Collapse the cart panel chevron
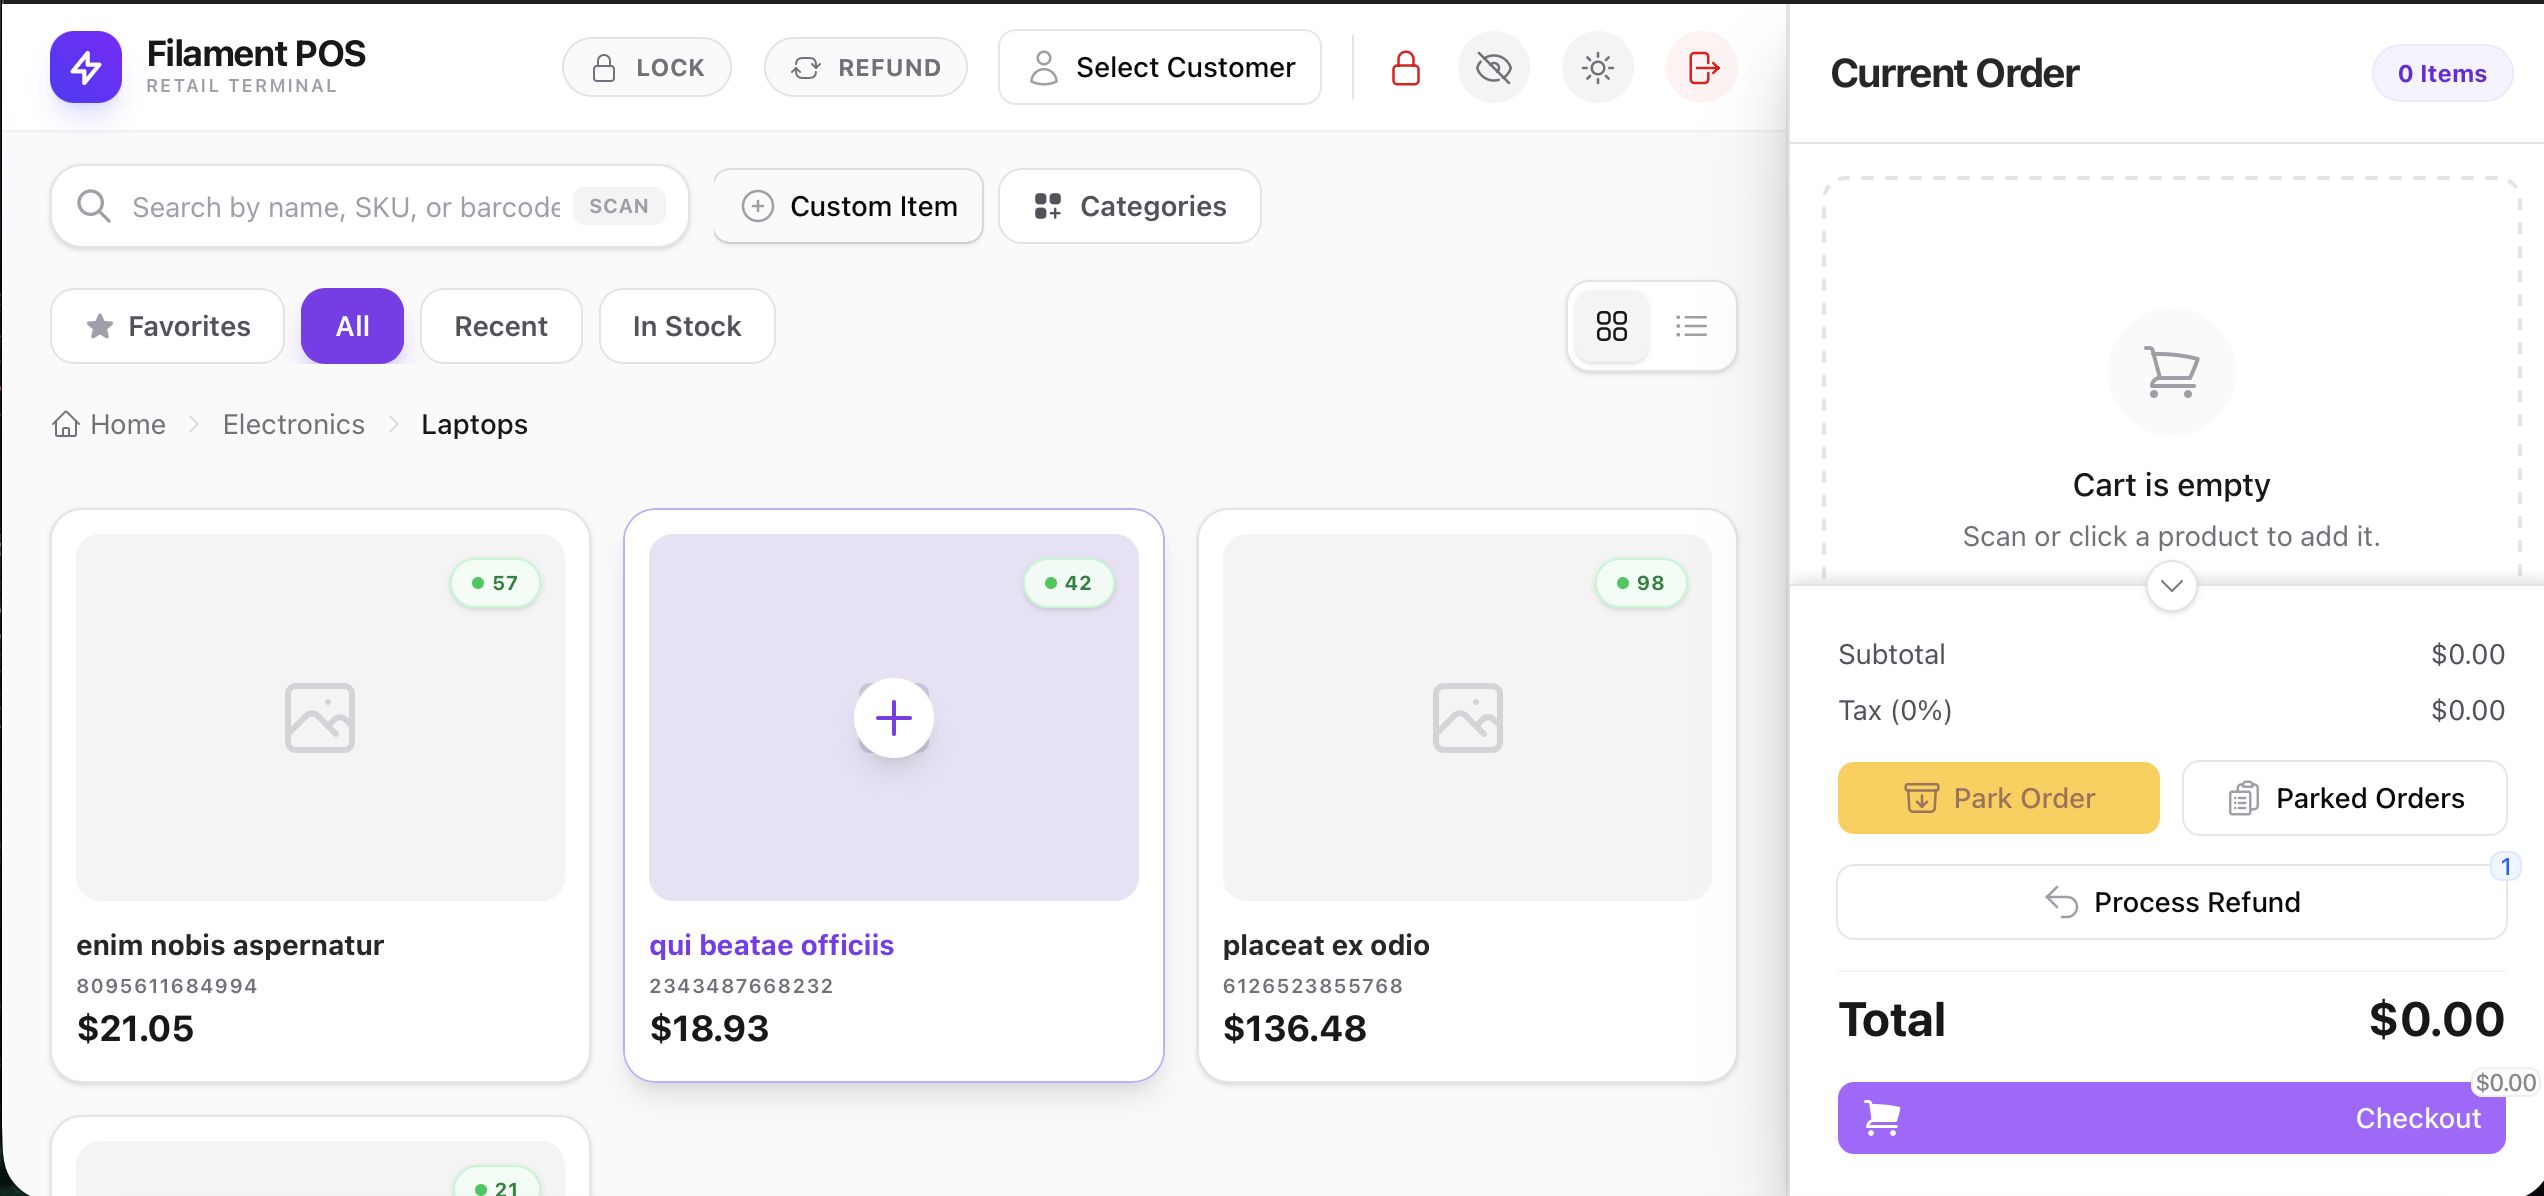 pyautogui.click(x=2171, y=586)
